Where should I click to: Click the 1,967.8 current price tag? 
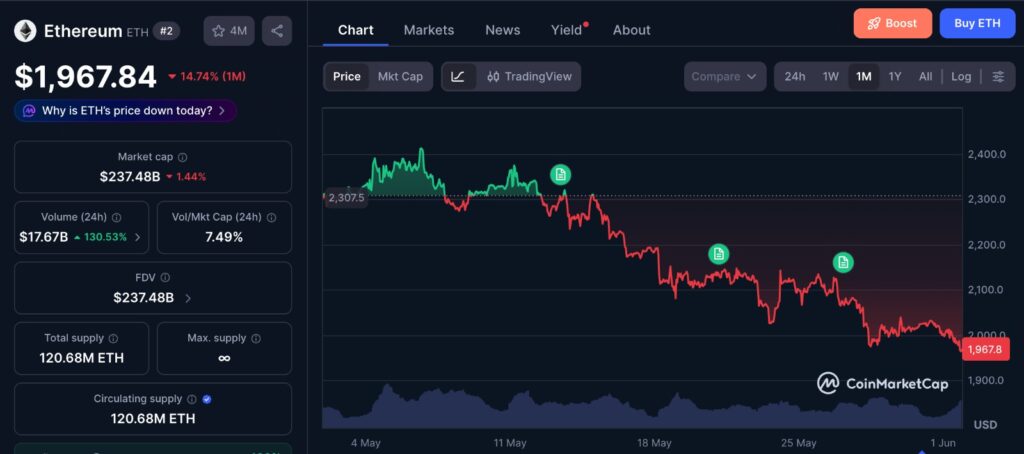coord(985,349)
